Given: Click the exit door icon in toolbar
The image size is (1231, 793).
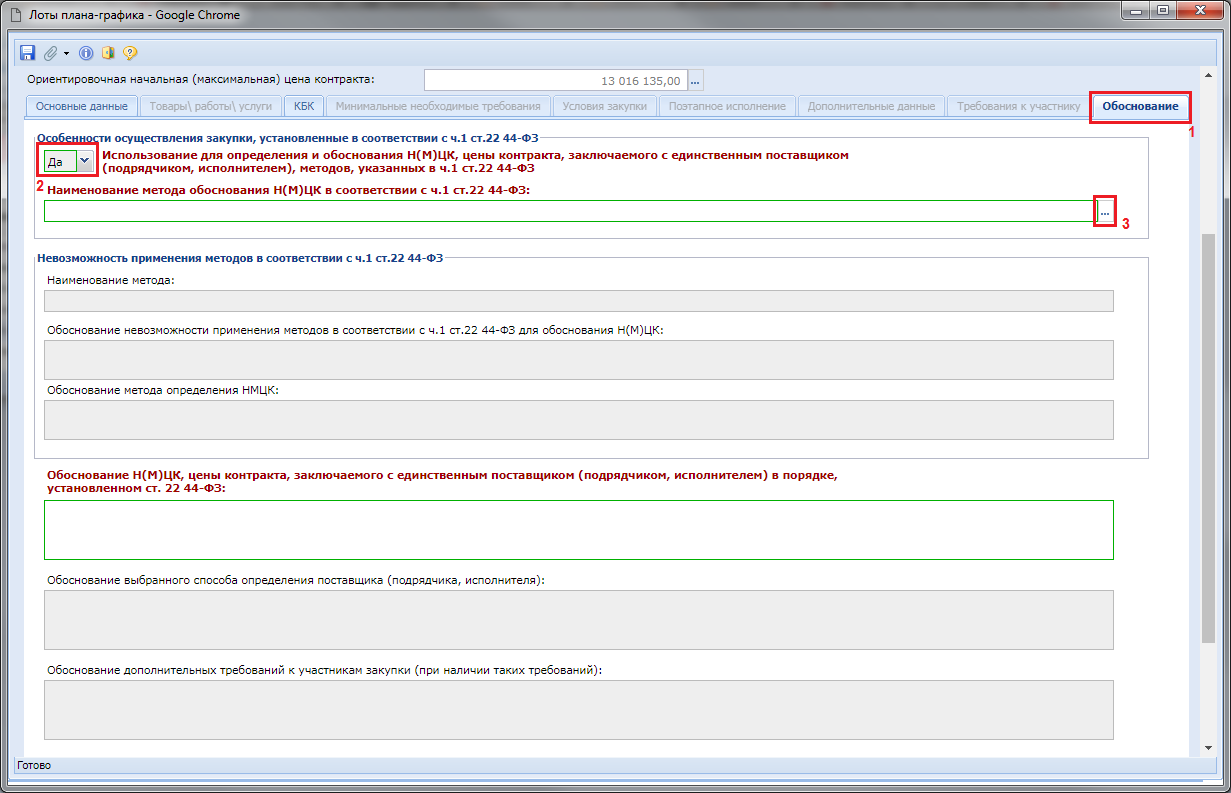Looking at the screenshot, I should [x=108, y=53].
